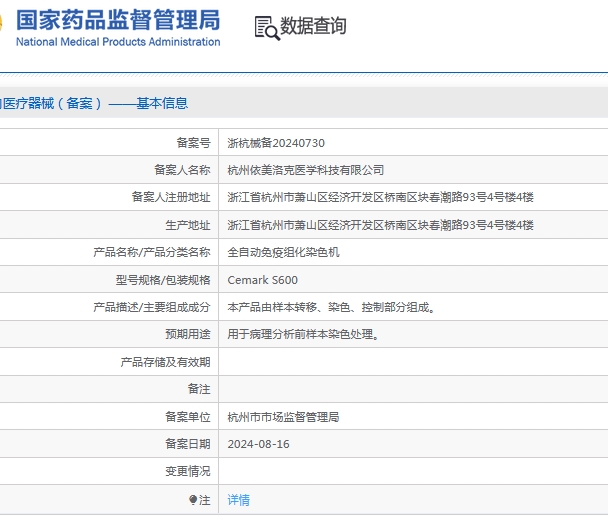Select company name 杭州依美洛克医学科技有限公司
The width and height of the screenshot is (608, 522).
tap(306, 170)
